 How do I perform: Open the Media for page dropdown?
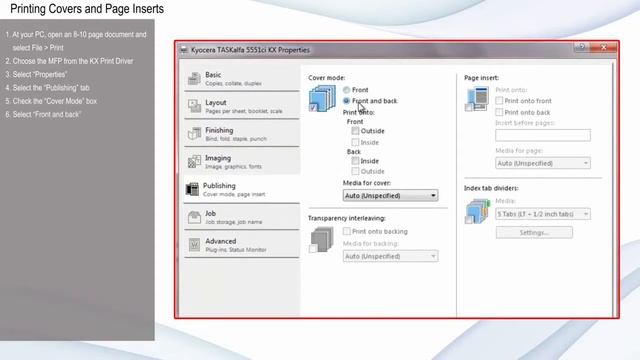pos(543,163)
